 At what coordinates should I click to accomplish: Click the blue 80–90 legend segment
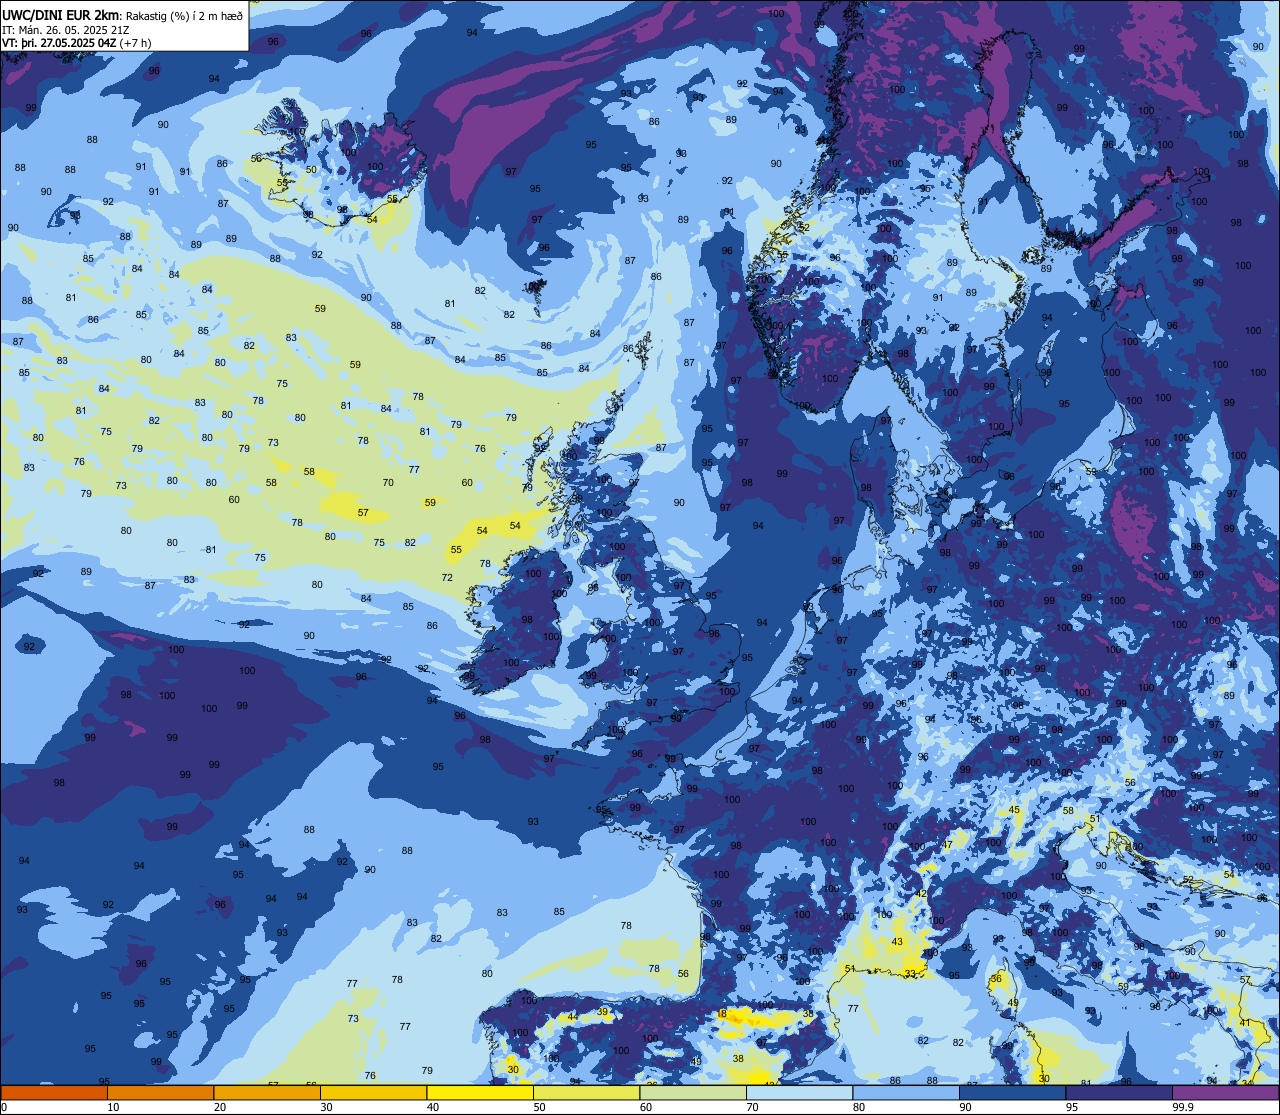906,1092
